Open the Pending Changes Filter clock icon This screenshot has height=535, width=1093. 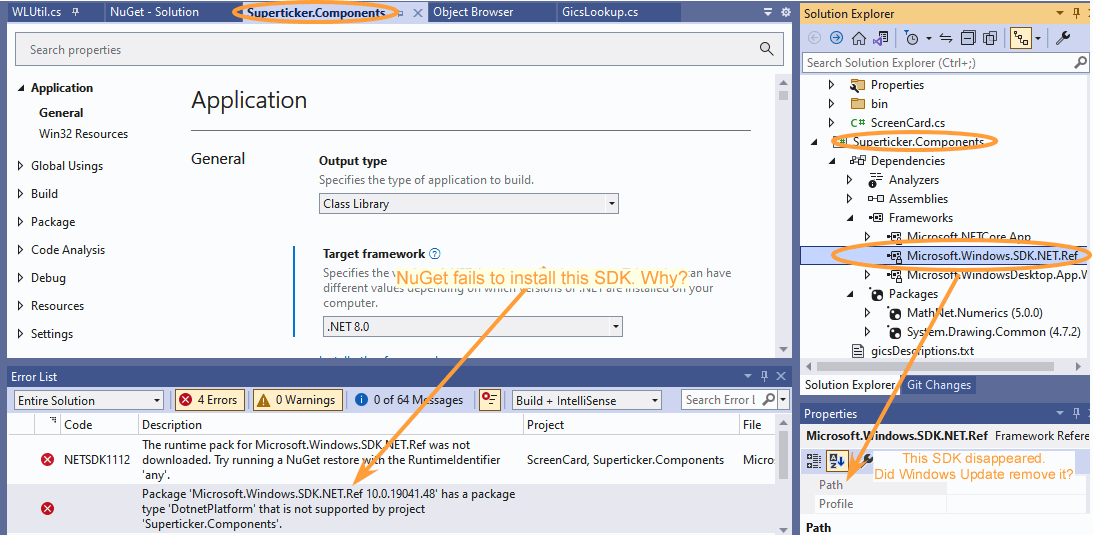[x=911, y=38]
